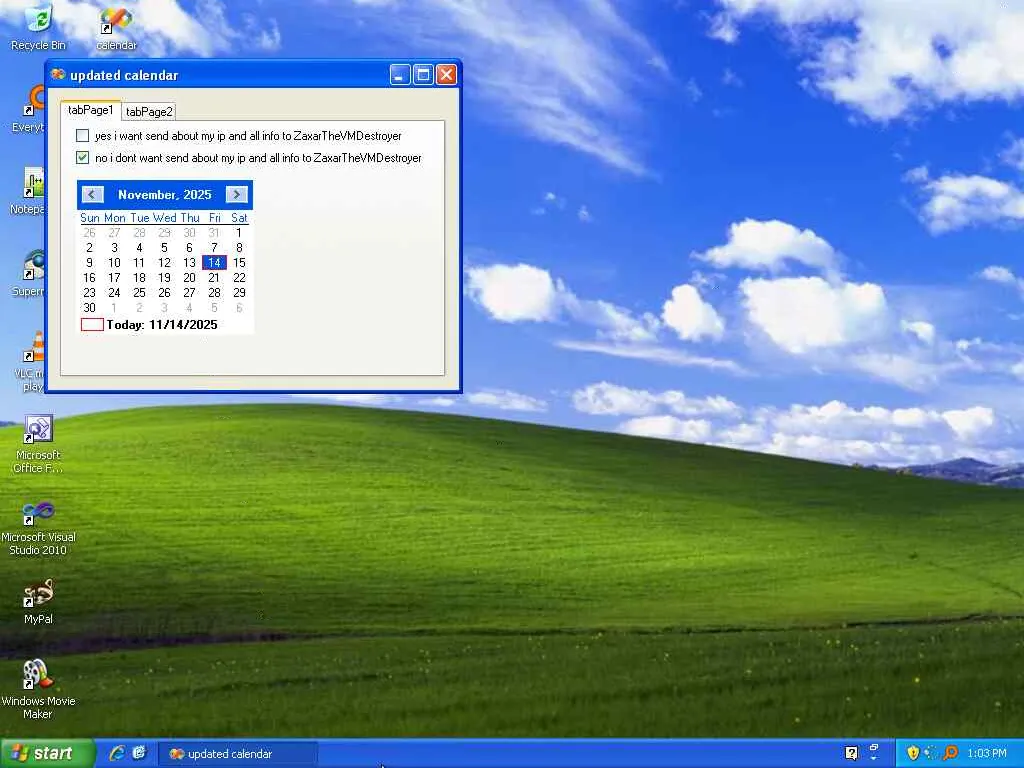Enable the 'yes i want send' checkbox

pyautogui.click(x=82, y=136)
